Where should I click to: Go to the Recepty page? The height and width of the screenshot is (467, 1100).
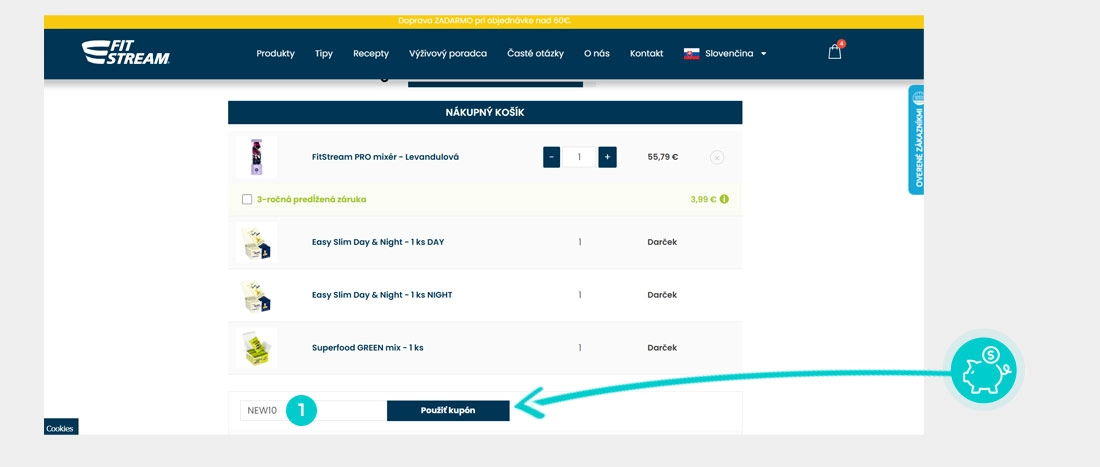(371, 54)
